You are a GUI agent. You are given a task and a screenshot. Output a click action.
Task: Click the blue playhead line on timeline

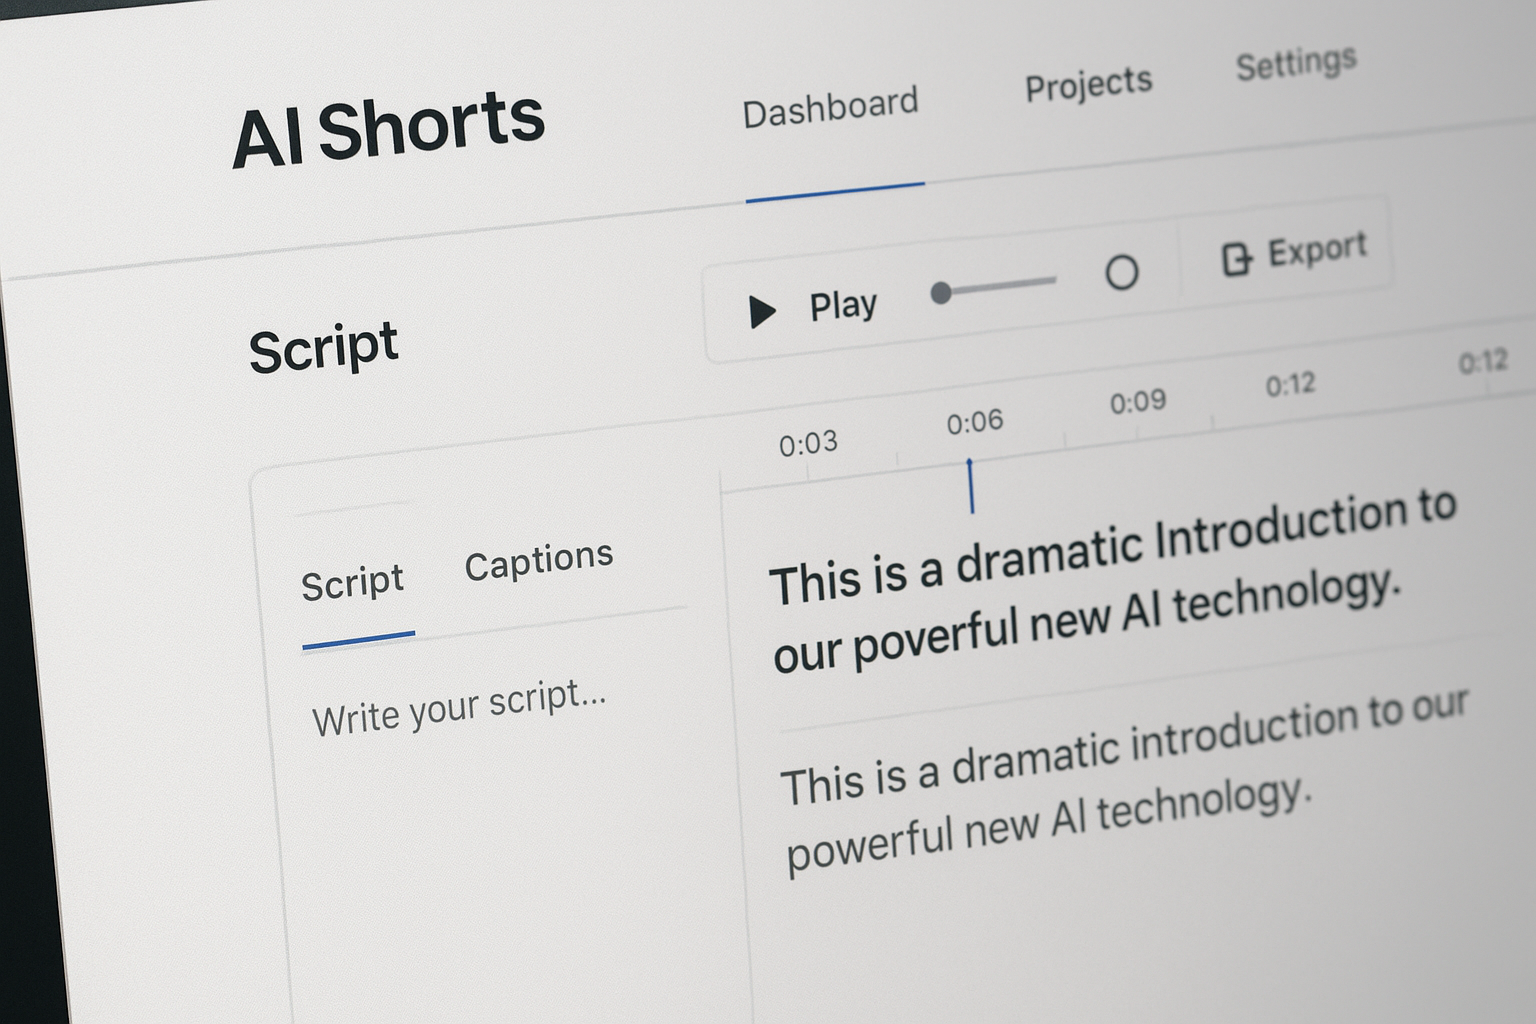click(x=970, y=487)
